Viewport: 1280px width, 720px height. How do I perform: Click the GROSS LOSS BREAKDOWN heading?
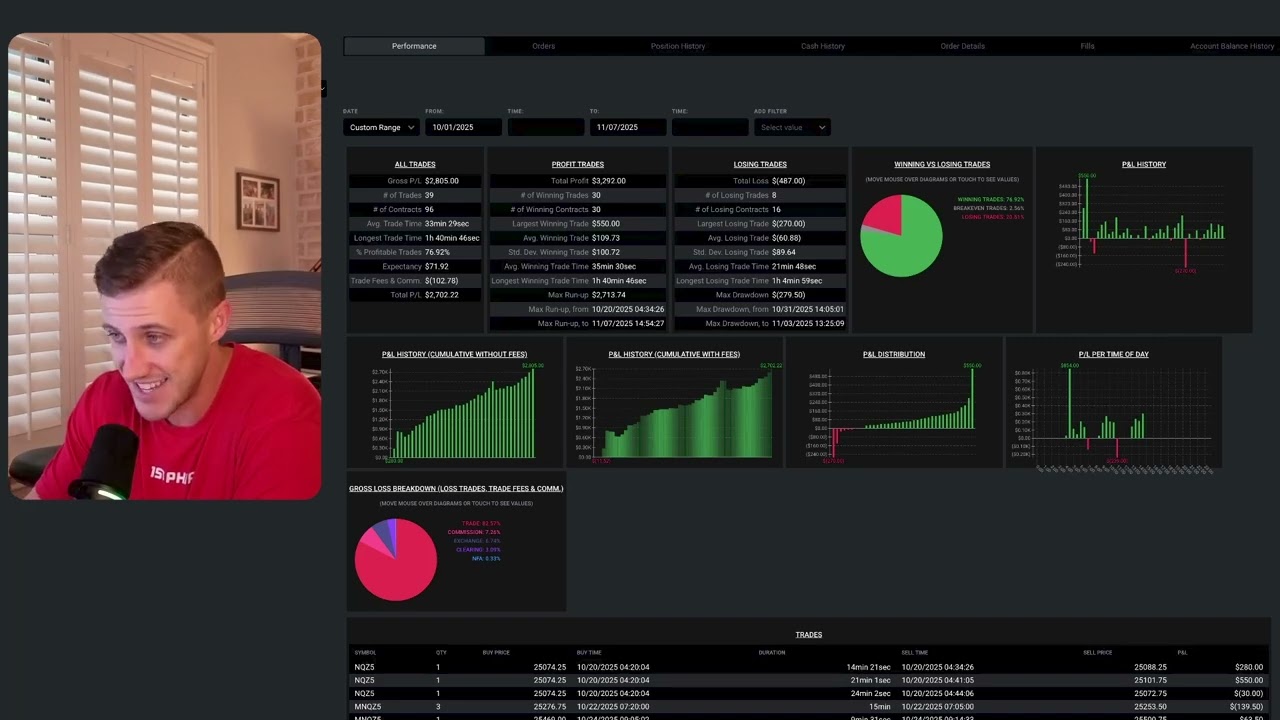(x=456, y=488)
